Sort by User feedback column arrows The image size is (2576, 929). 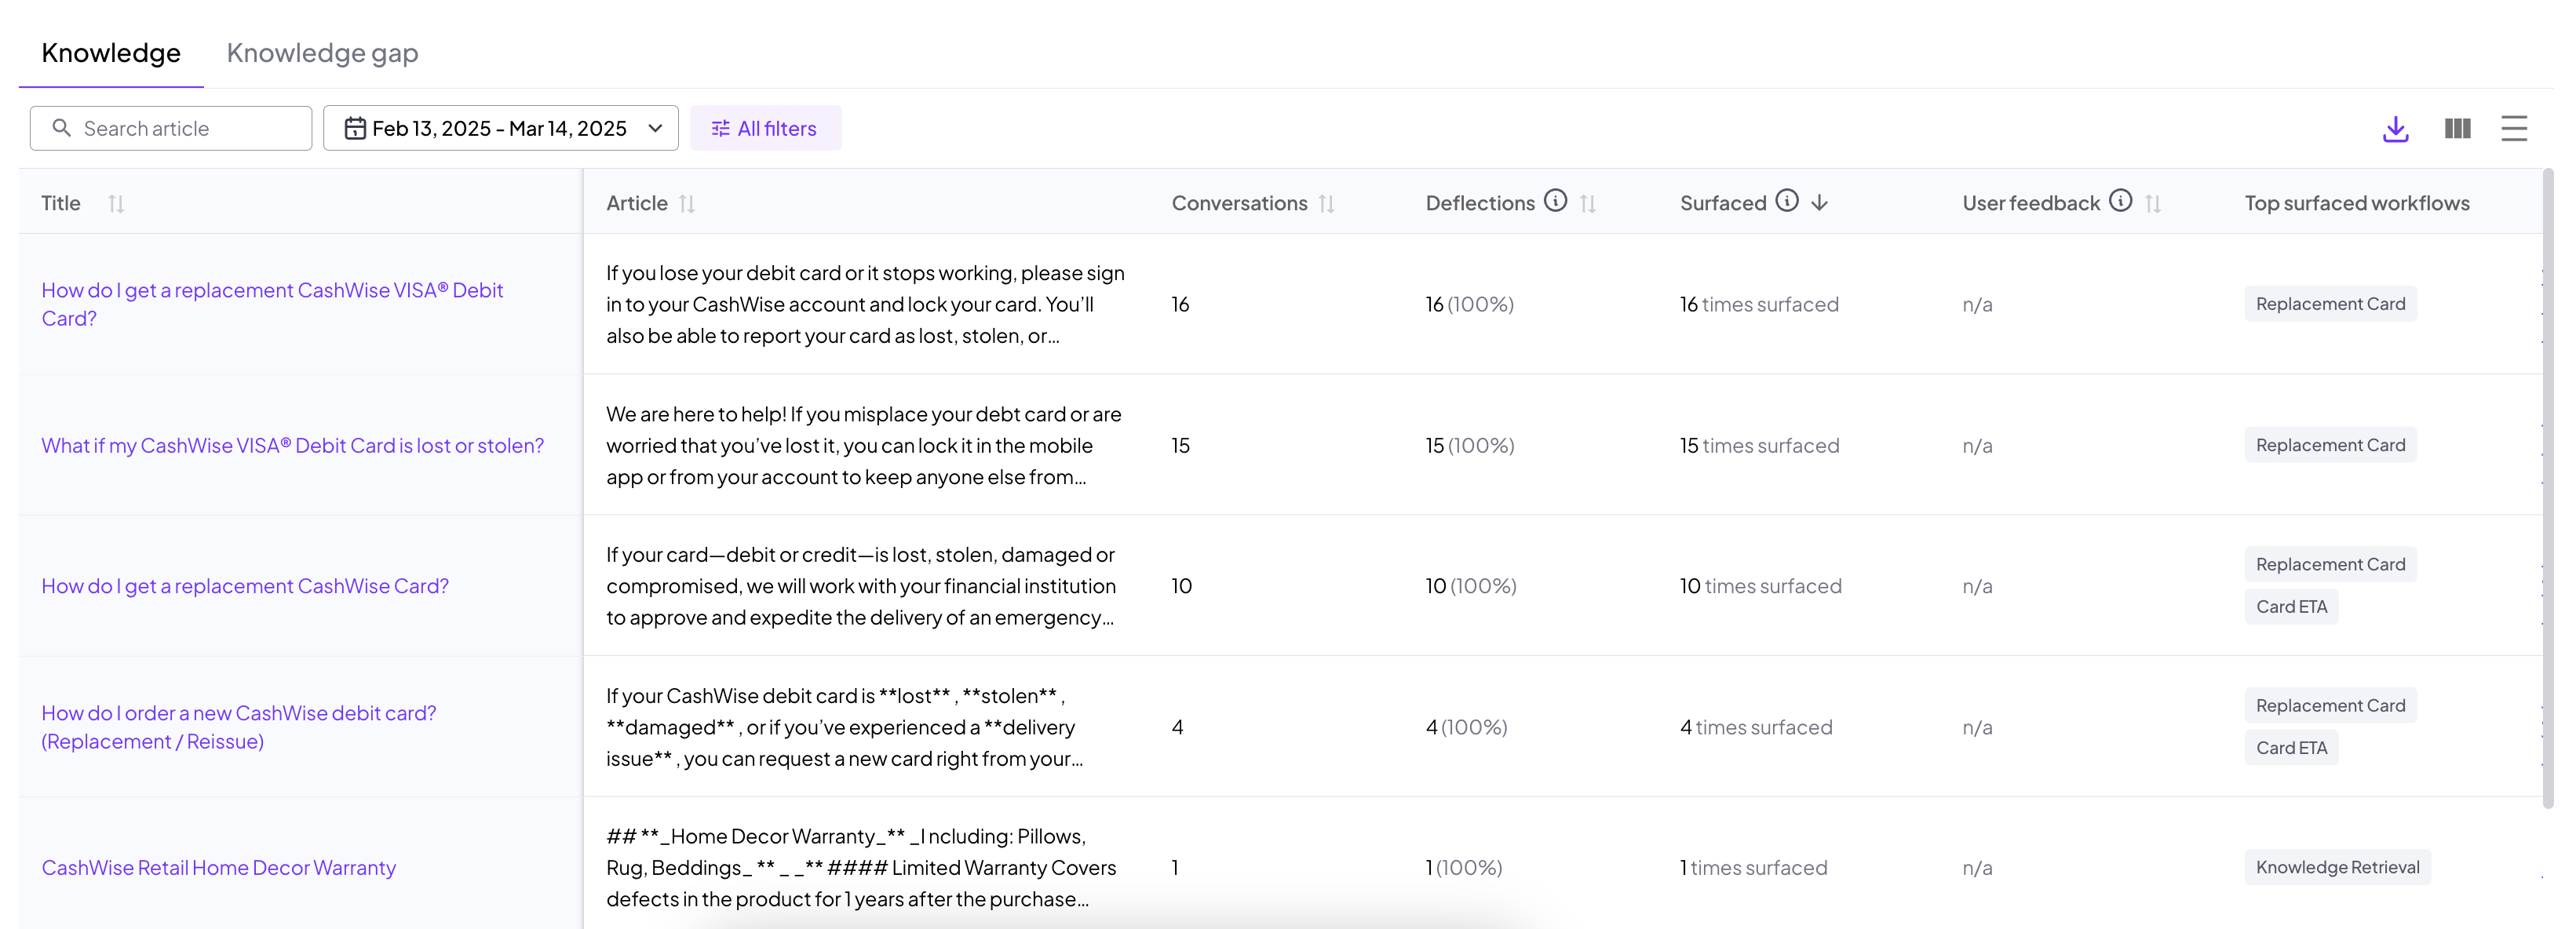pos(2154,204)
